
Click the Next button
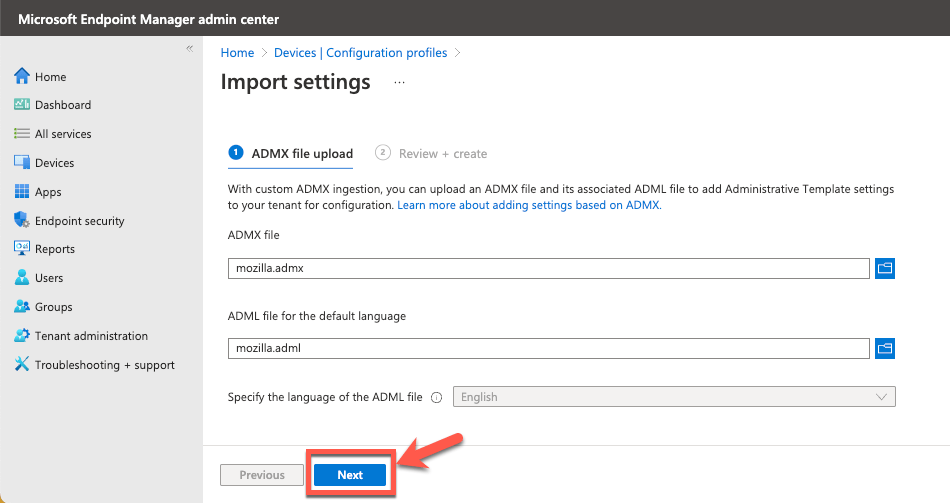click(350, 475)
